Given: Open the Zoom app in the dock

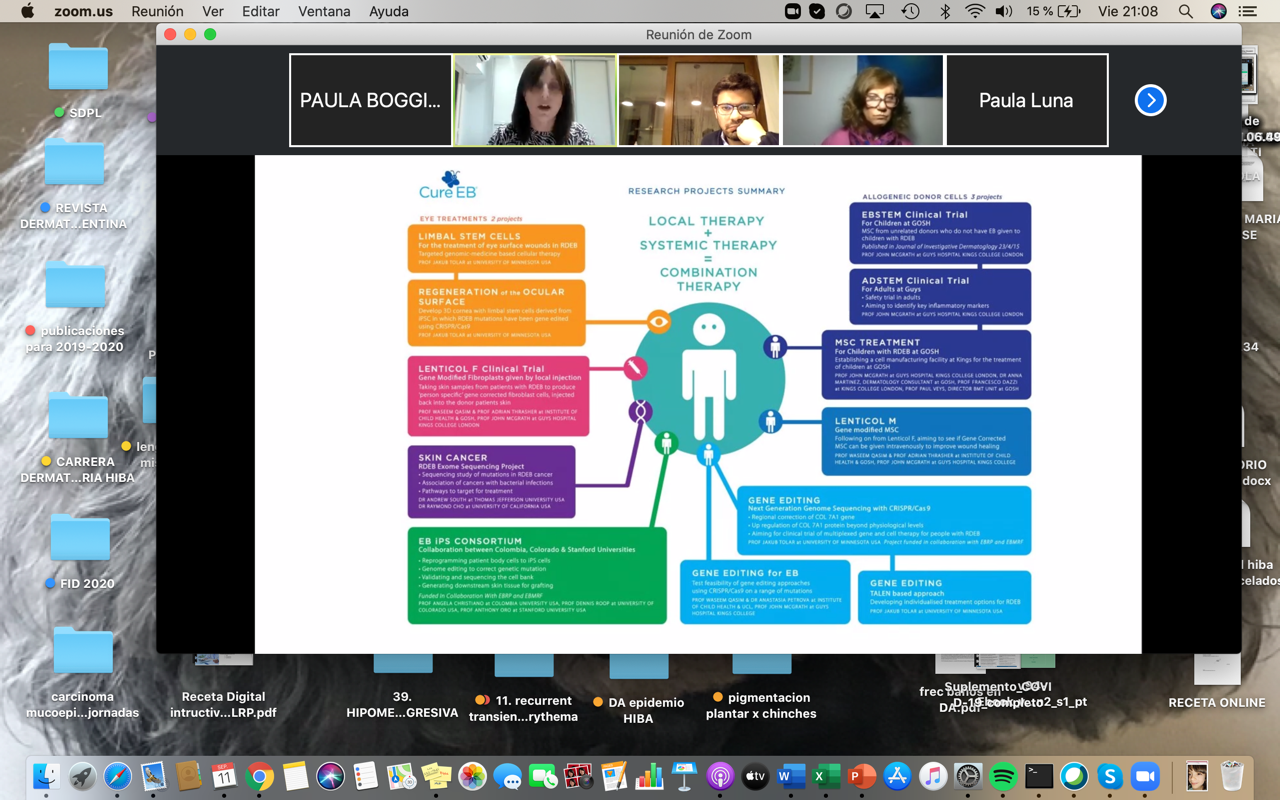Looking at the screenshot, I should click(x=1145, y=776).
